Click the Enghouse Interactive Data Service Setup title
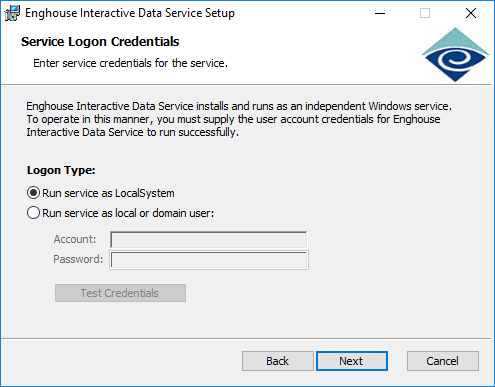Screen dimensions: 495x387 [130, 13]
